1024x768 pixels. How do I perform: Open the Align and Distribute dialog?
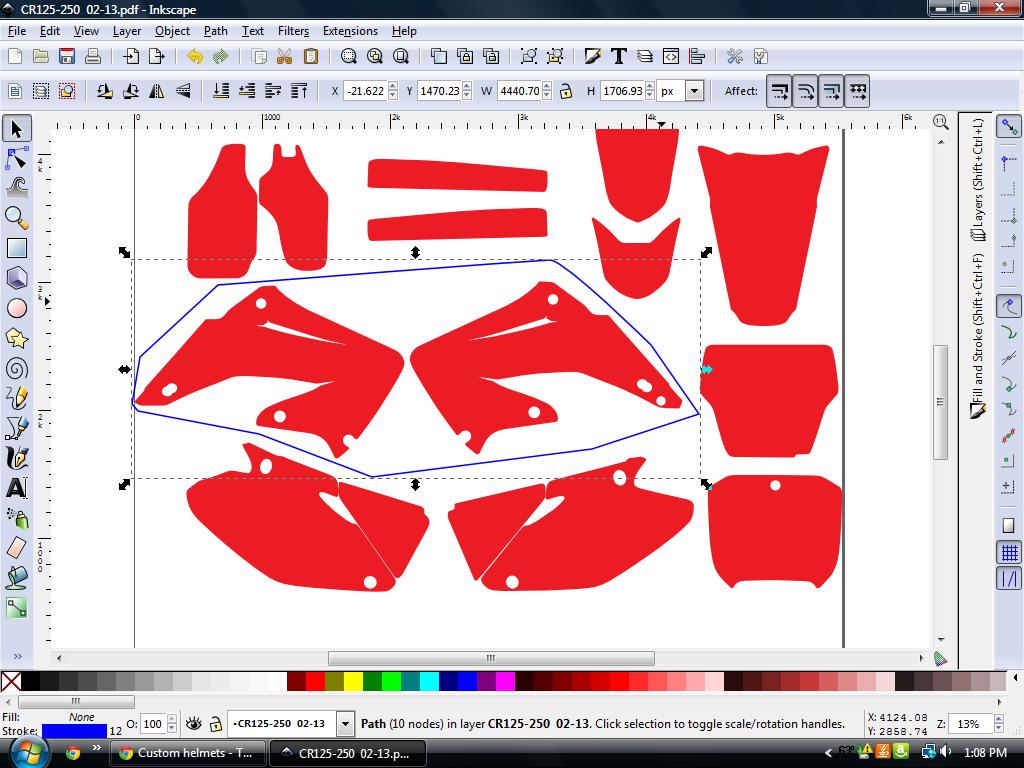point(698,56)
